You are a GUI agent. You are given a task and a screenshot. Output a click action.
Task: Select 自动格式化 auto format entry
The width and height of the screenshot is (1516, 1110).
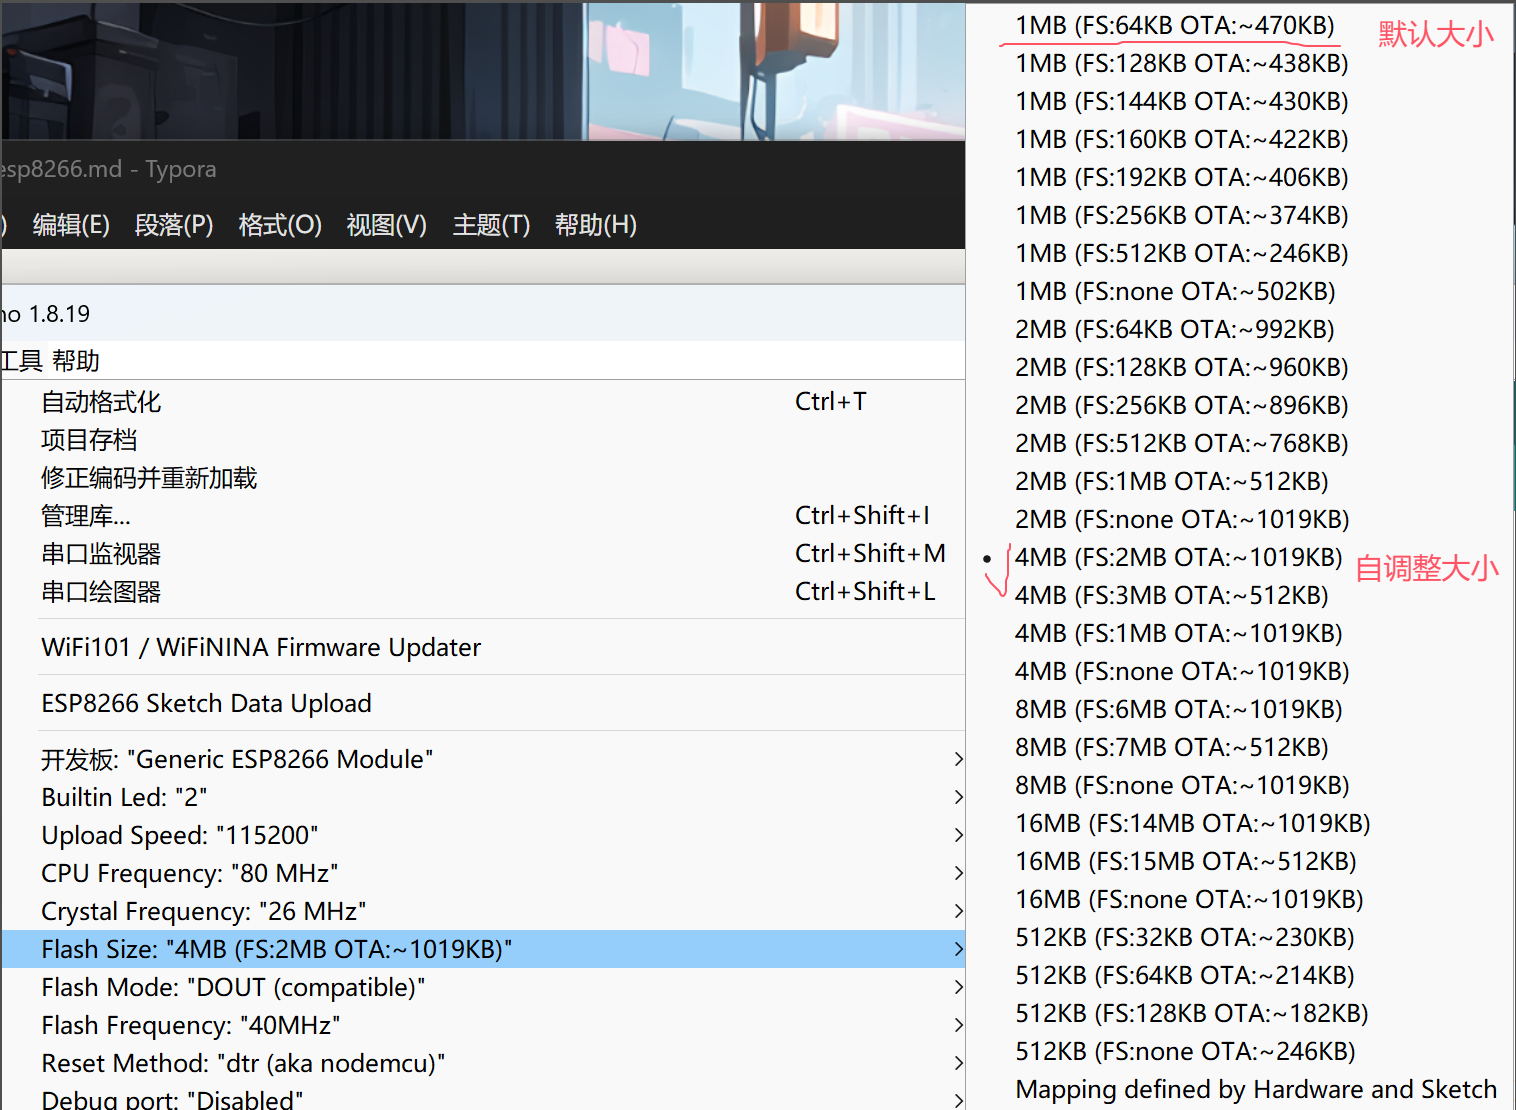click(x=483, y=401)
